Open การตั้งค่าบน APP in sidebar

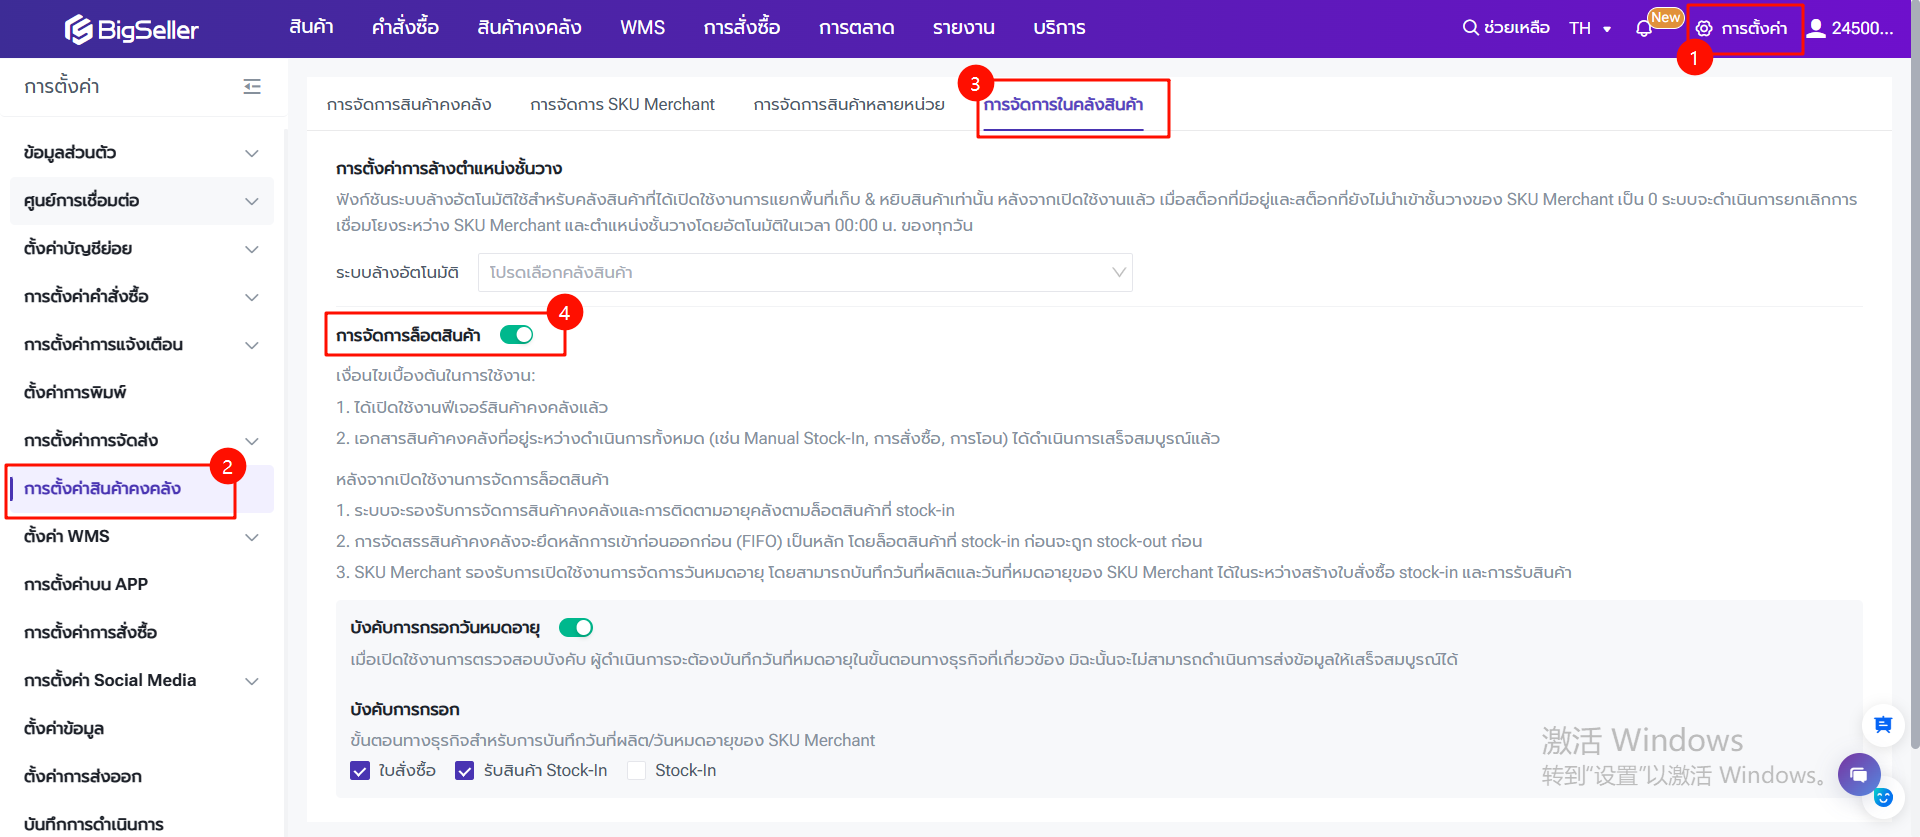coord(86,584)
